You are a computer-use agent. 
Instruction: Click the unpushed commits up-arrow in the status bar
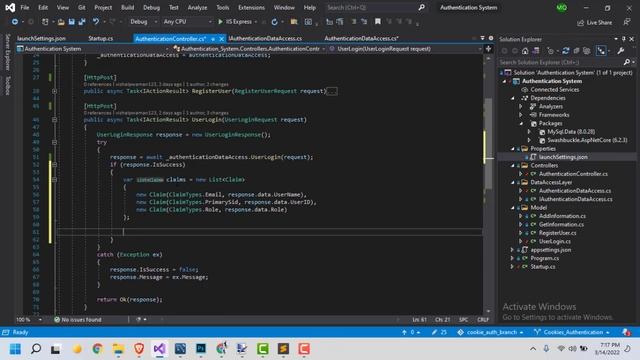tap(404, 332)
